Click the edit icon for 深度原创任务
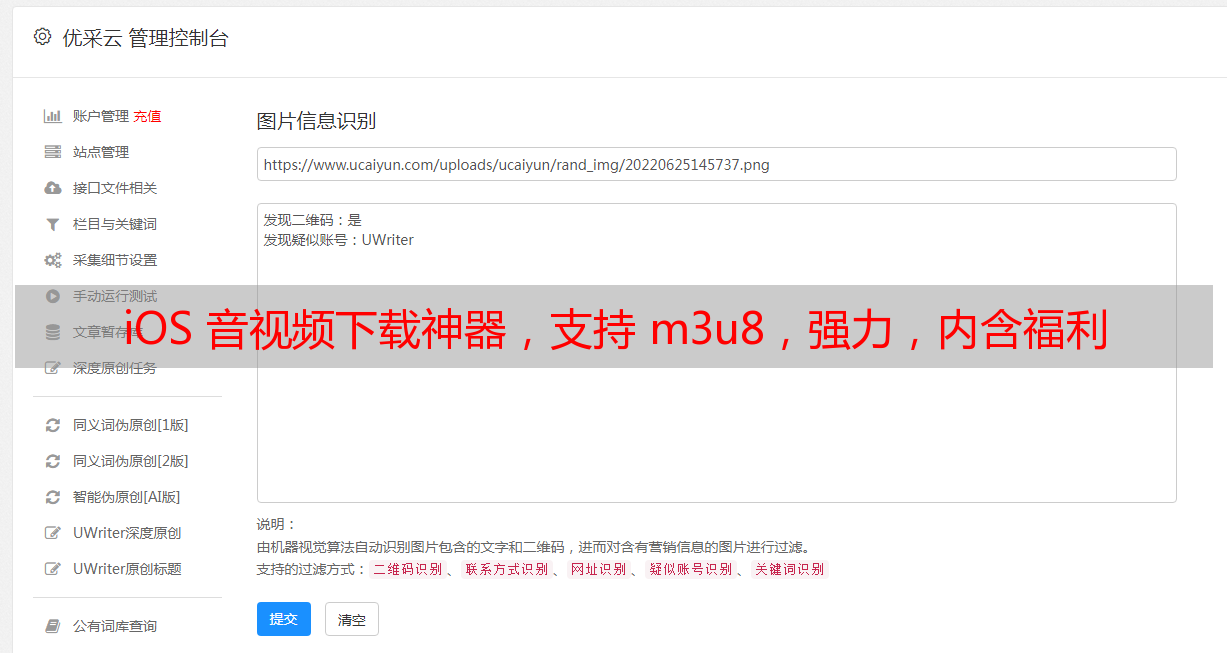Viewport: 1227px width, 653px height. point(53,368)
